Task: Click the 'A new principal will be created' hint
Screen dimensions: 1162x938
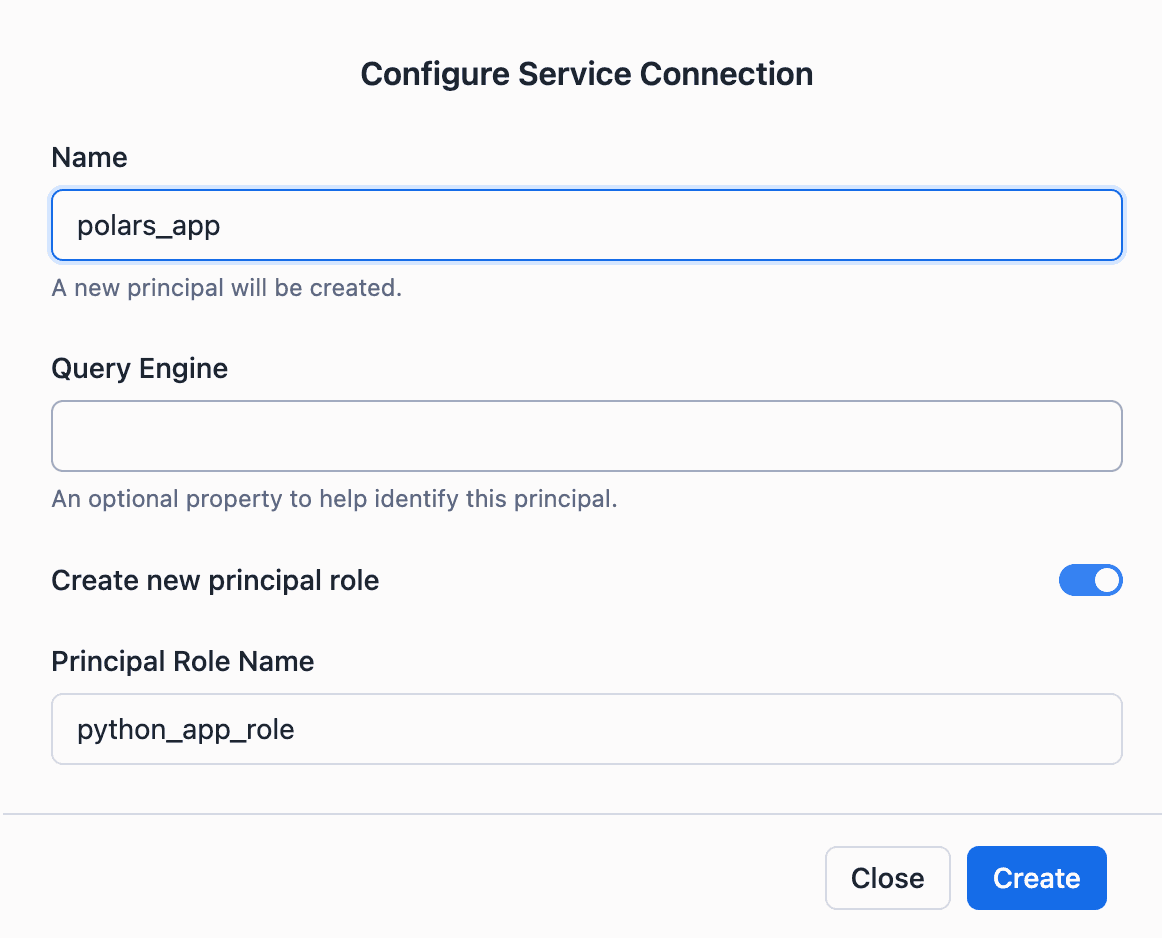Action: coord(226,288)
